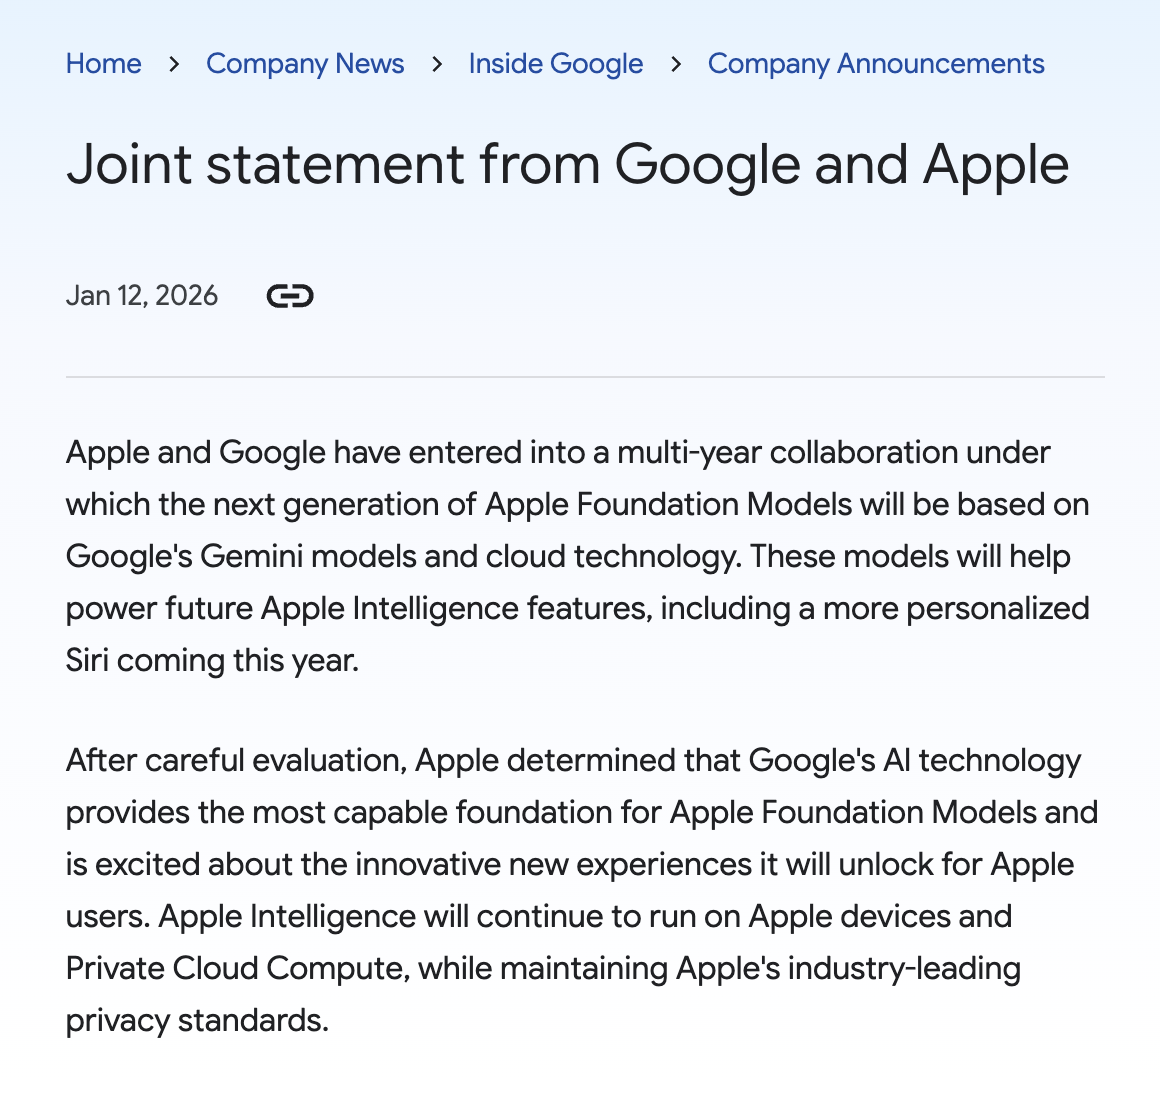Screen dimensions: 1160x1098
Task: Click the chevron after Company News breadcrumb
Action: tap(436, 64)
